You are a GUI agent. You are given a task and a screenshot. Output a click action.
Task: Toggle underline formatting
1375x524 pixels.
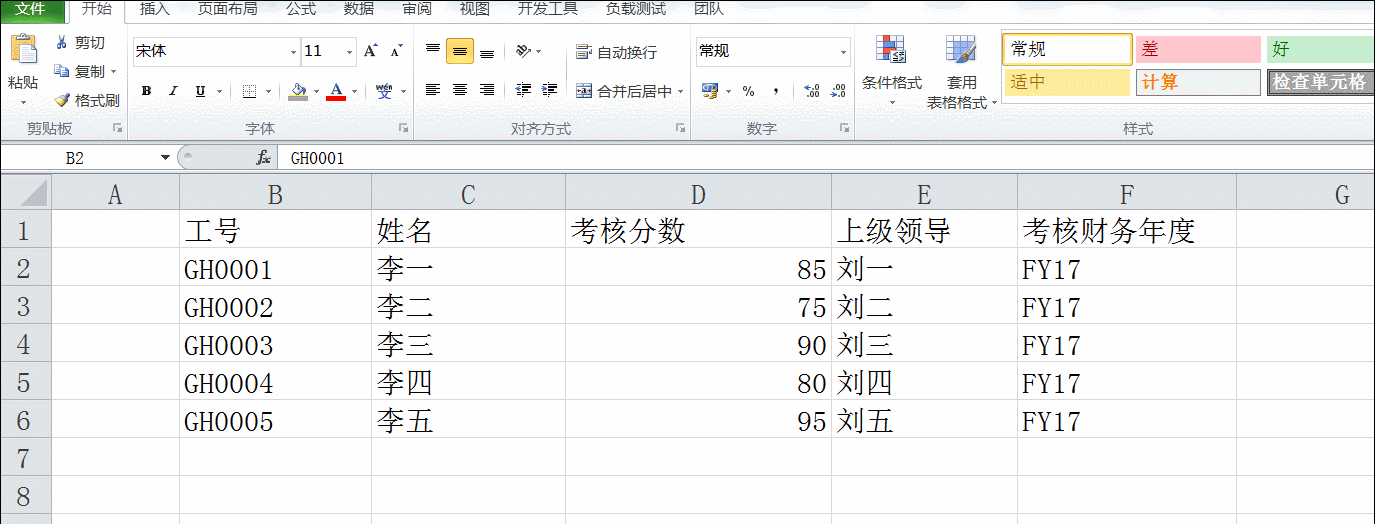[x=200, y=91]
